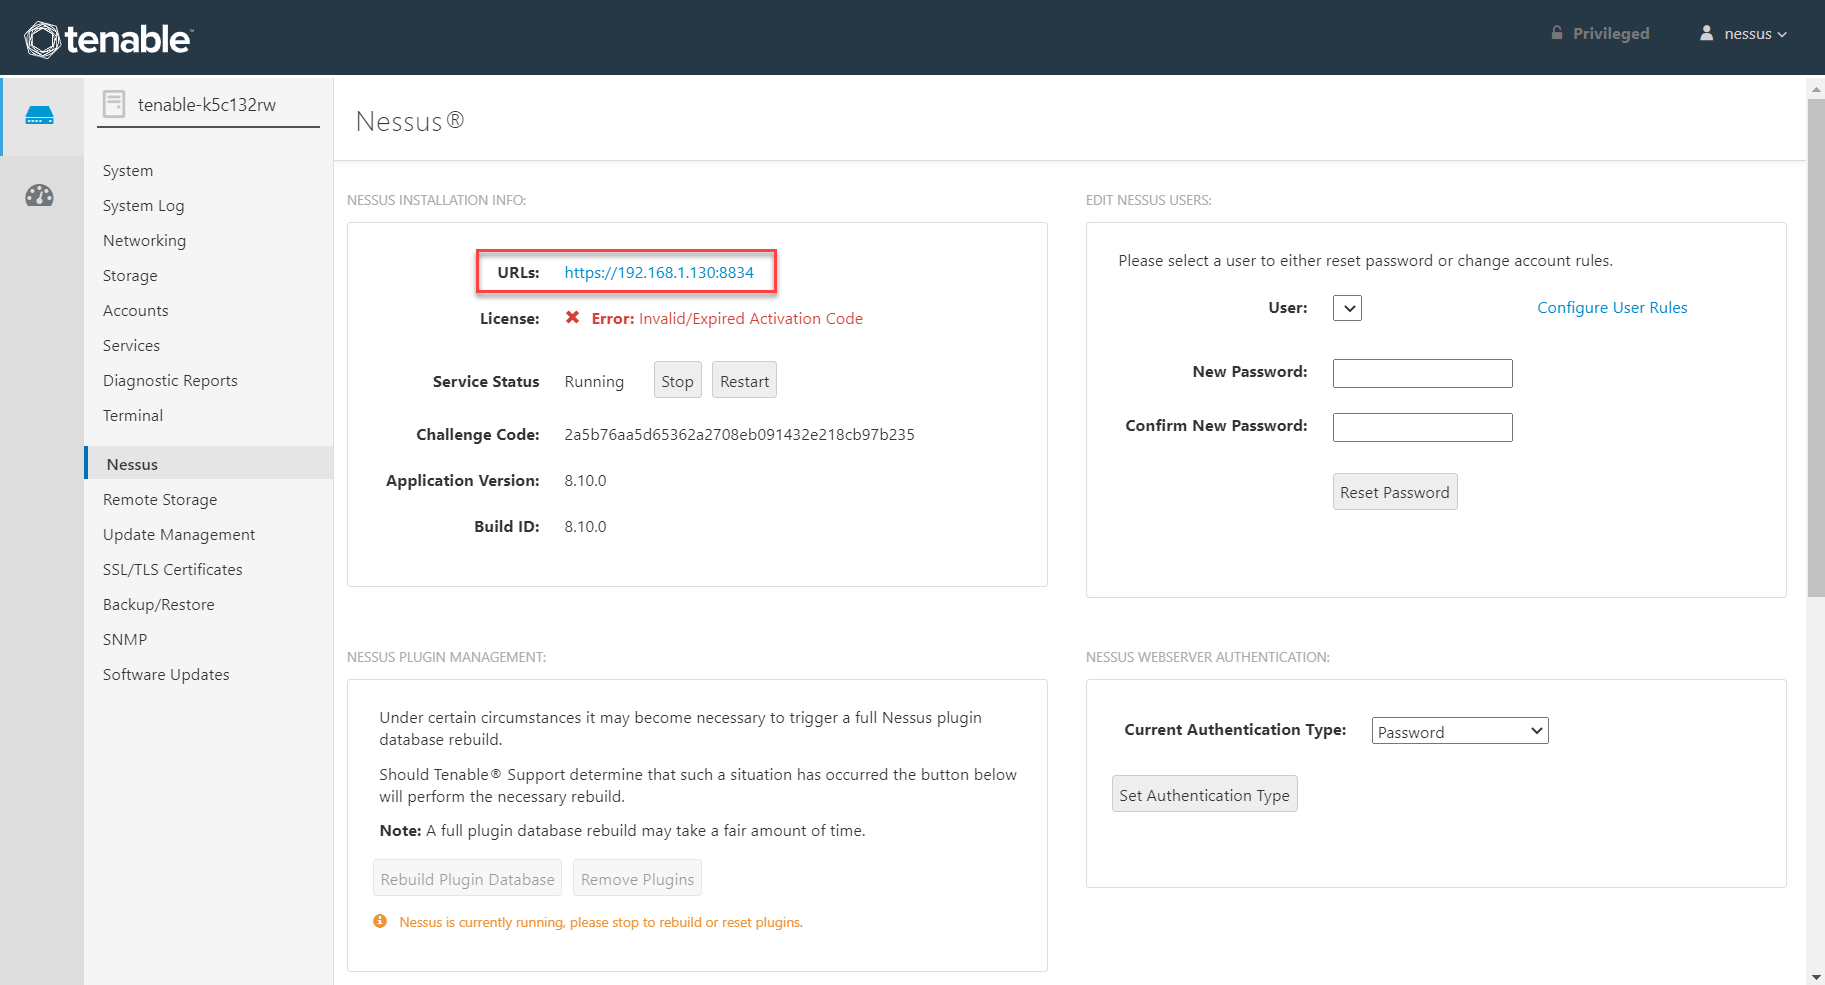The width and height of the screenshot is (1825, 985).
Task: Click the Nessus is currently running warning text
Action: (601, 922)
